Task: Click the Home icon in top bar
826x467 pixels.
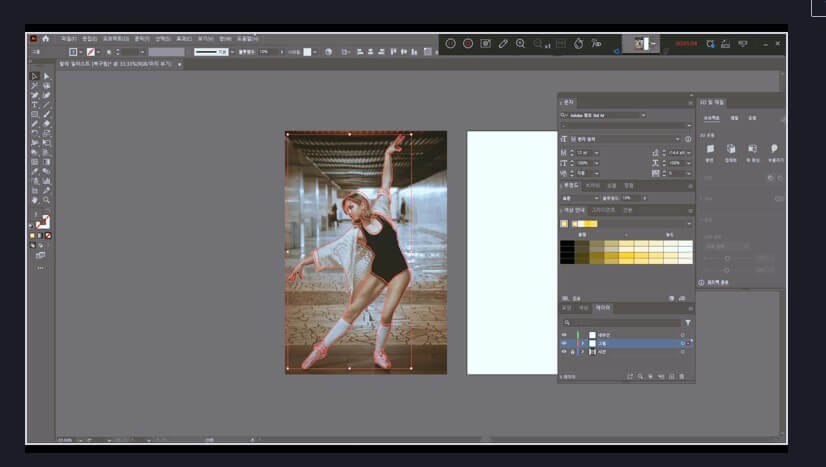Action: [x=45, y=39]
